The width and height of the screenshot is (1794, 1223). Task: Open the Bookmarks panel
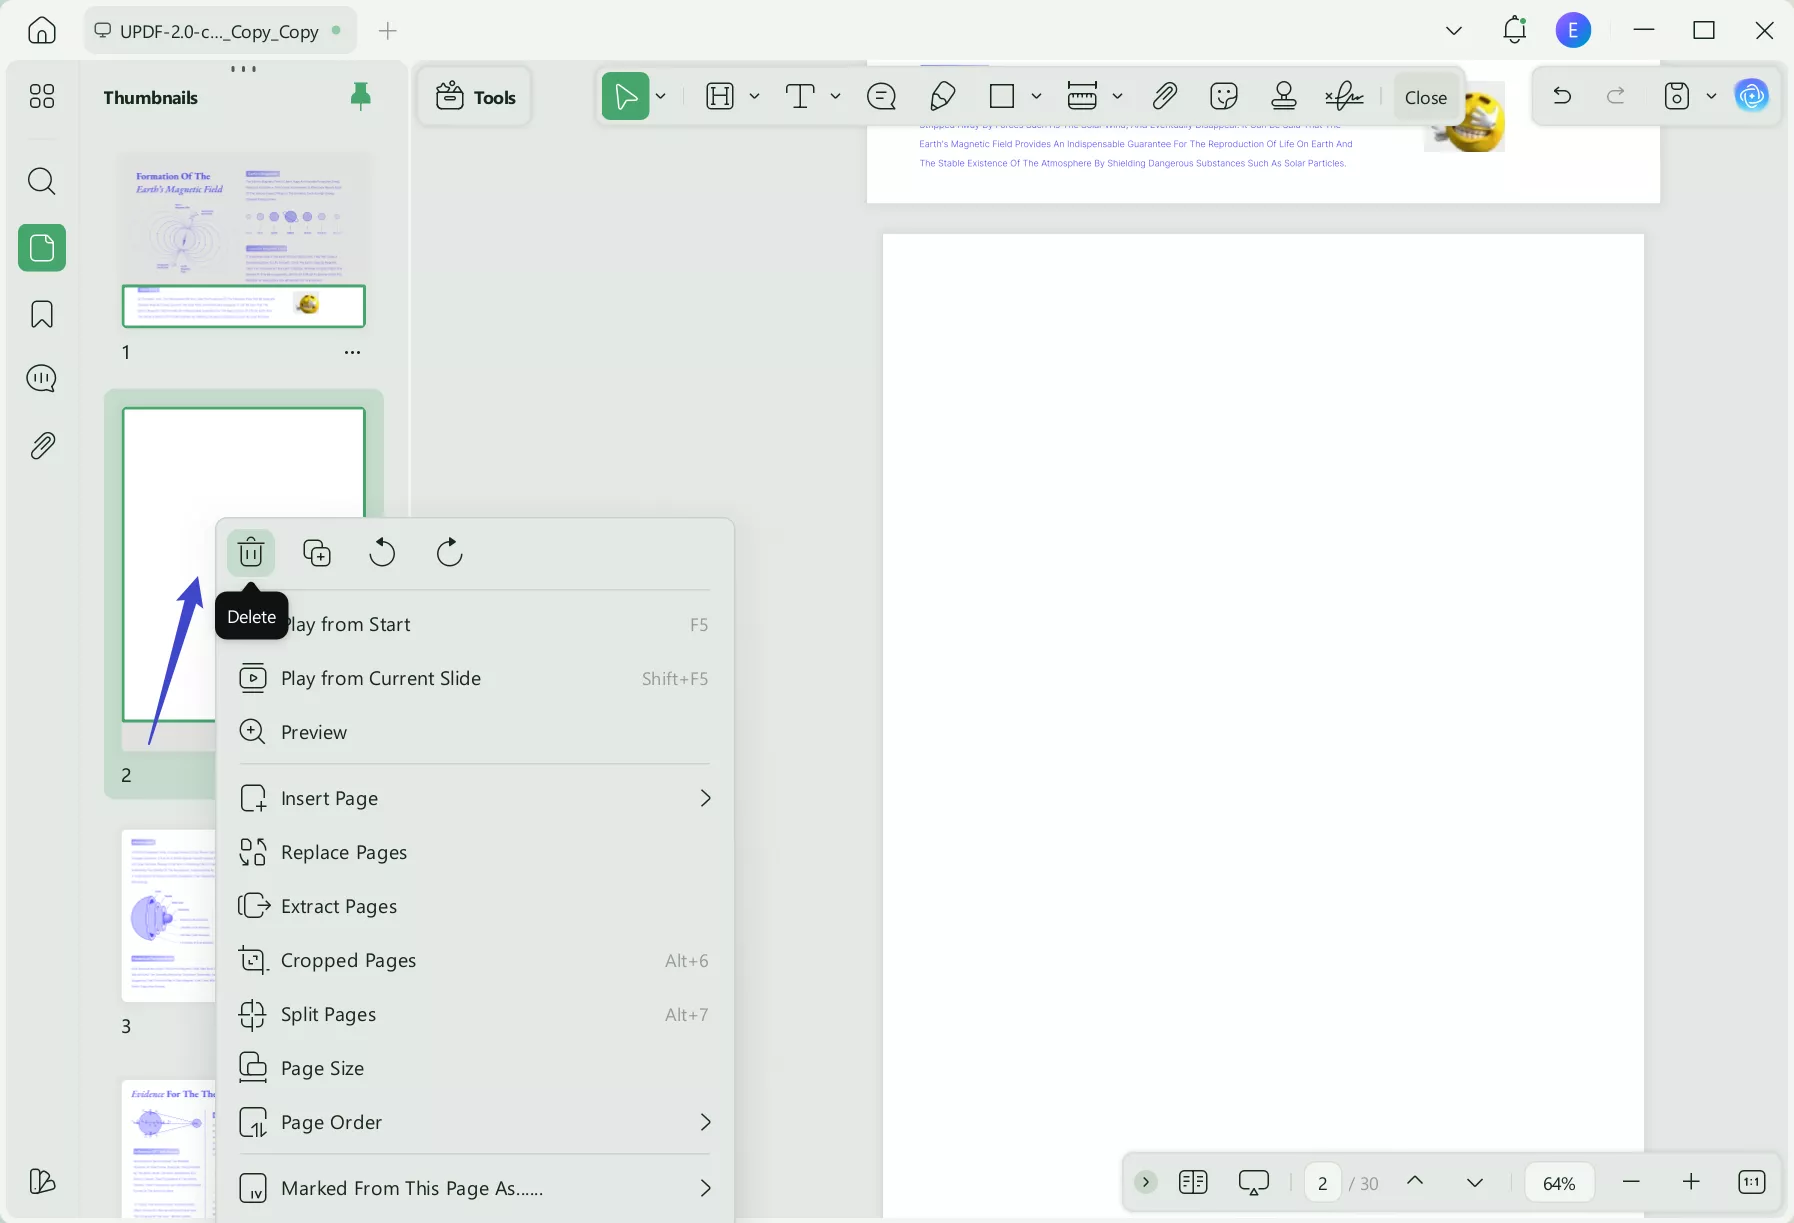tap(41, 314)
